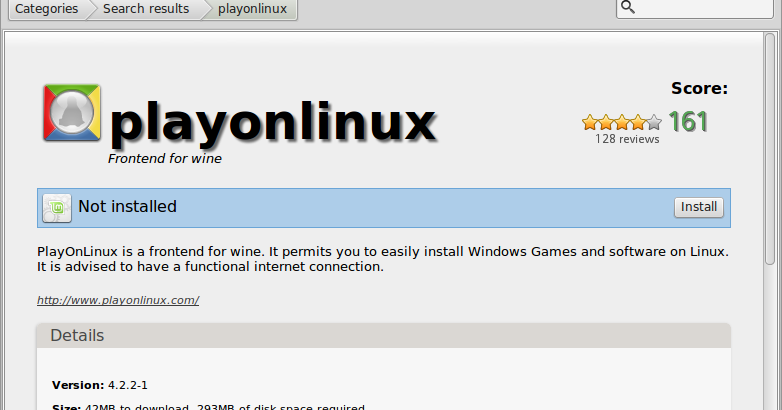Focus the search input field

tap(695, 8)
